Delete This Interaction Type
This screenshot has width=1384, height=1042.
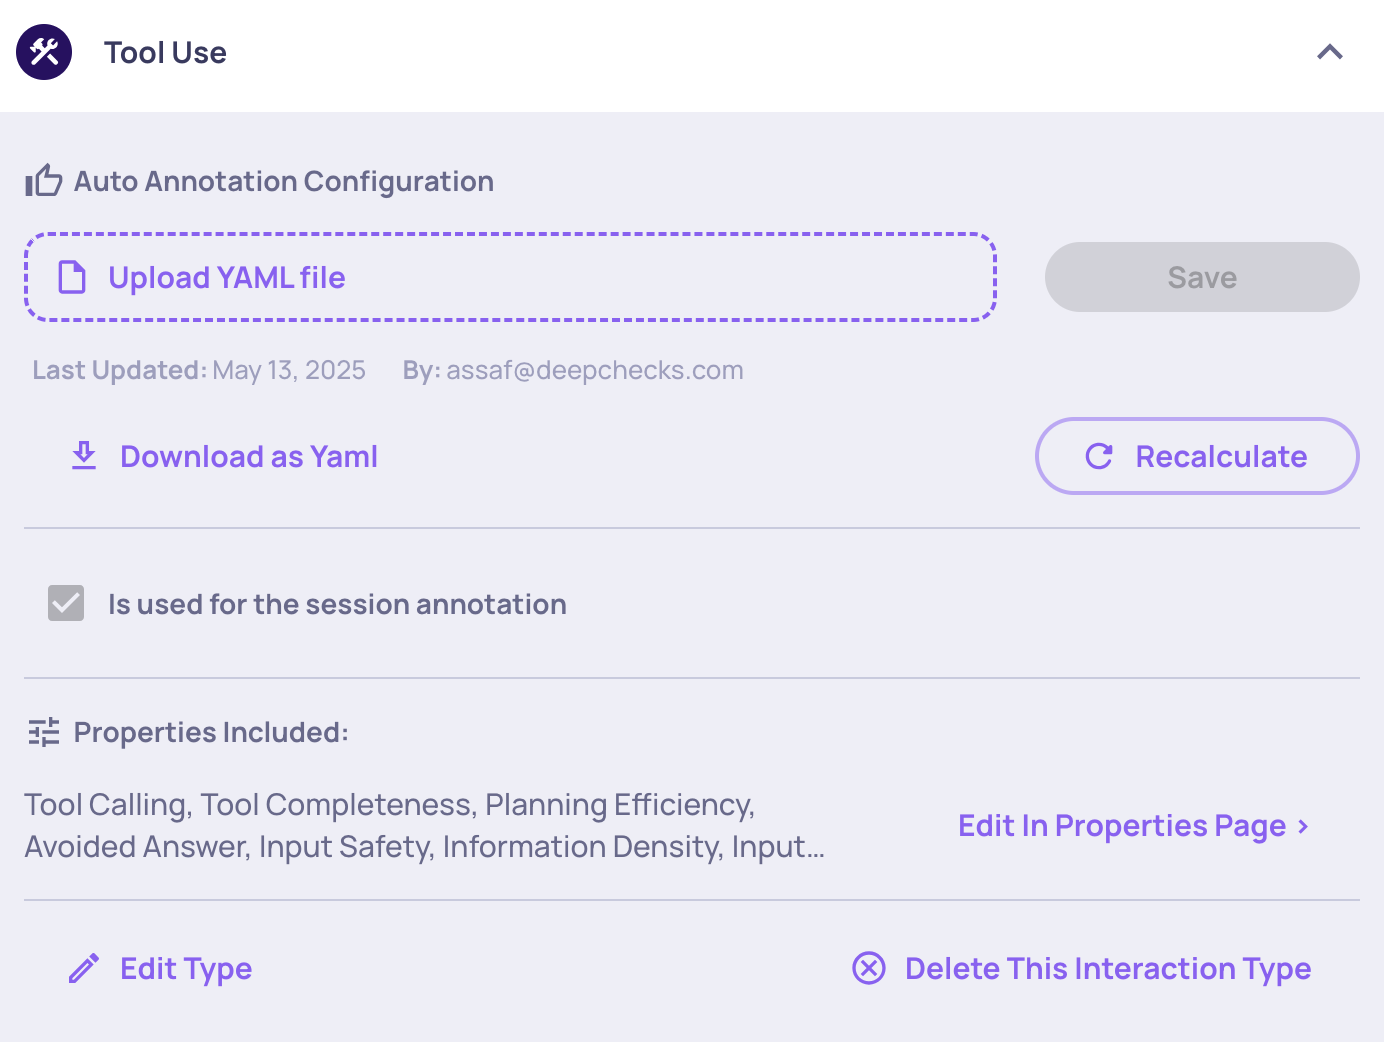(x=1107, y=969)
